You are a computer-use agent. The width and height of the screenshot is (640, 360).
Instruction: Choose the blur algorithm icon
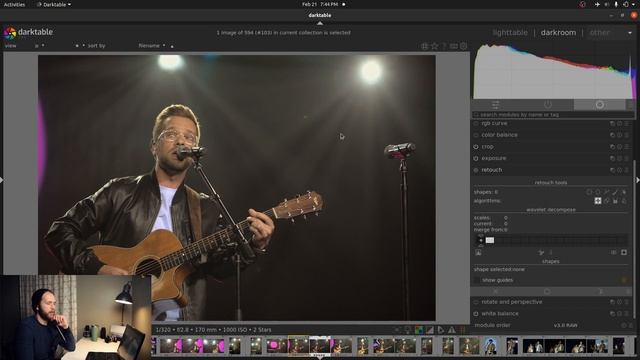click(624, 201)
